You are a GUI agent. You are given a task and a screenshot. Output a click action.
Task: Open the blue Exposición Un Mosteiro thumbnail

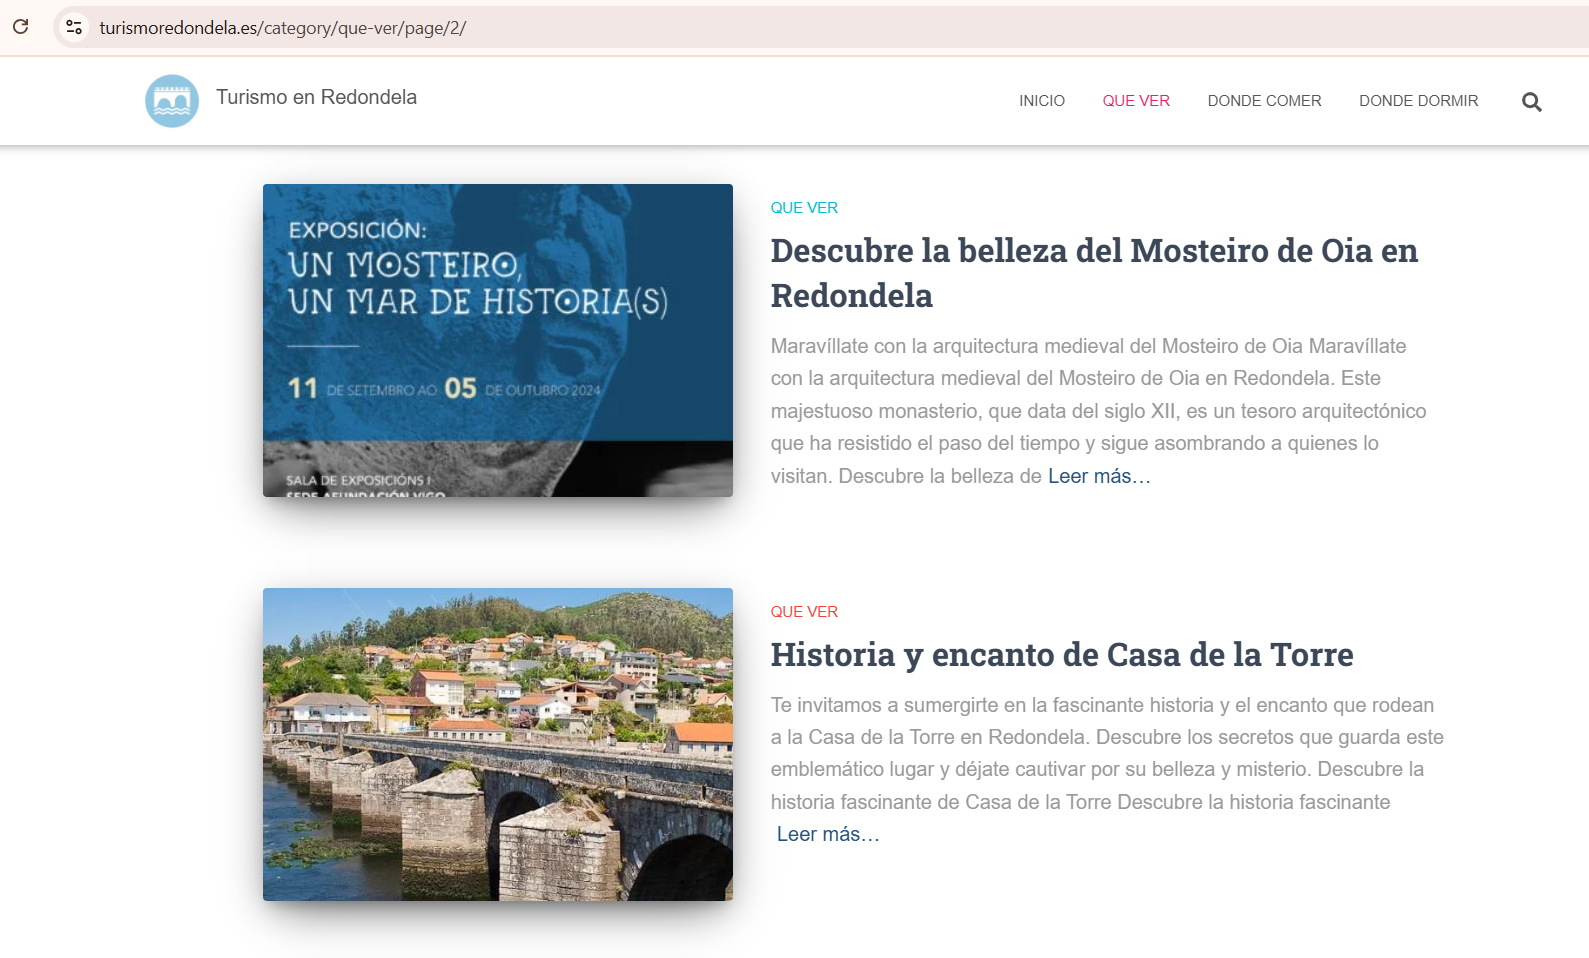pos(497,340)
